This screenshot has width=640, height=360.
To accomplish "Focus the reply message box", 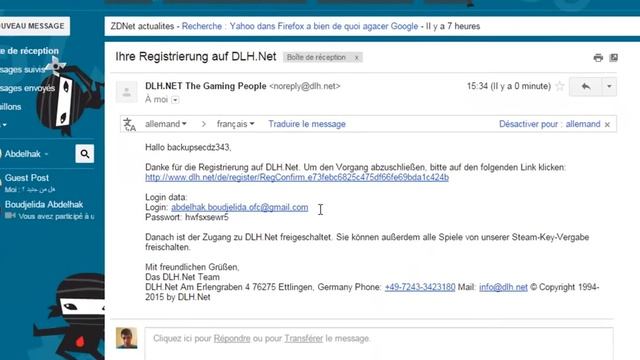I will pos(379,343).
